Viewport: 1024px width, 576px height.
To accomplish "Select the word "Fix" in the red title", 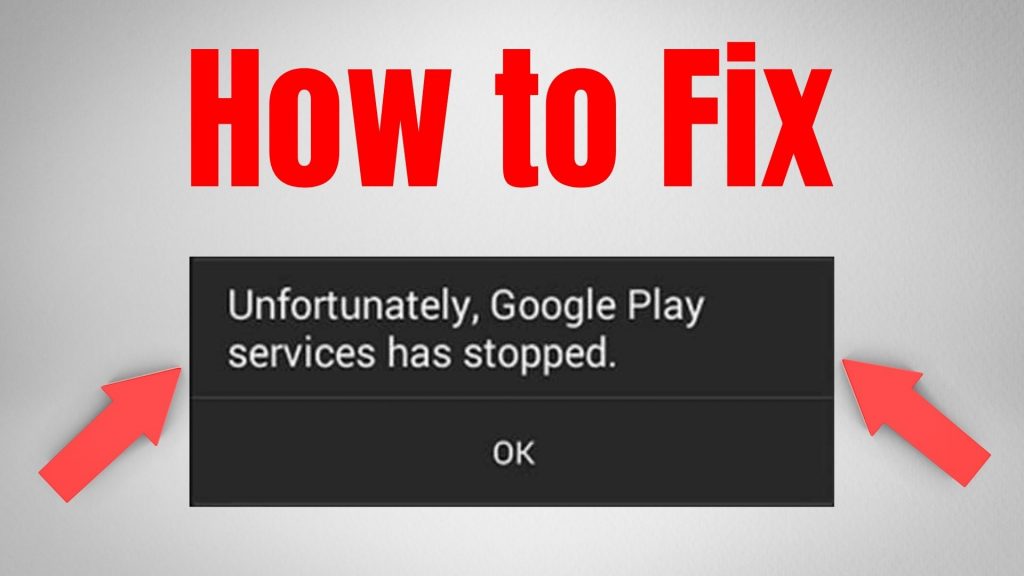I will 746,116.
